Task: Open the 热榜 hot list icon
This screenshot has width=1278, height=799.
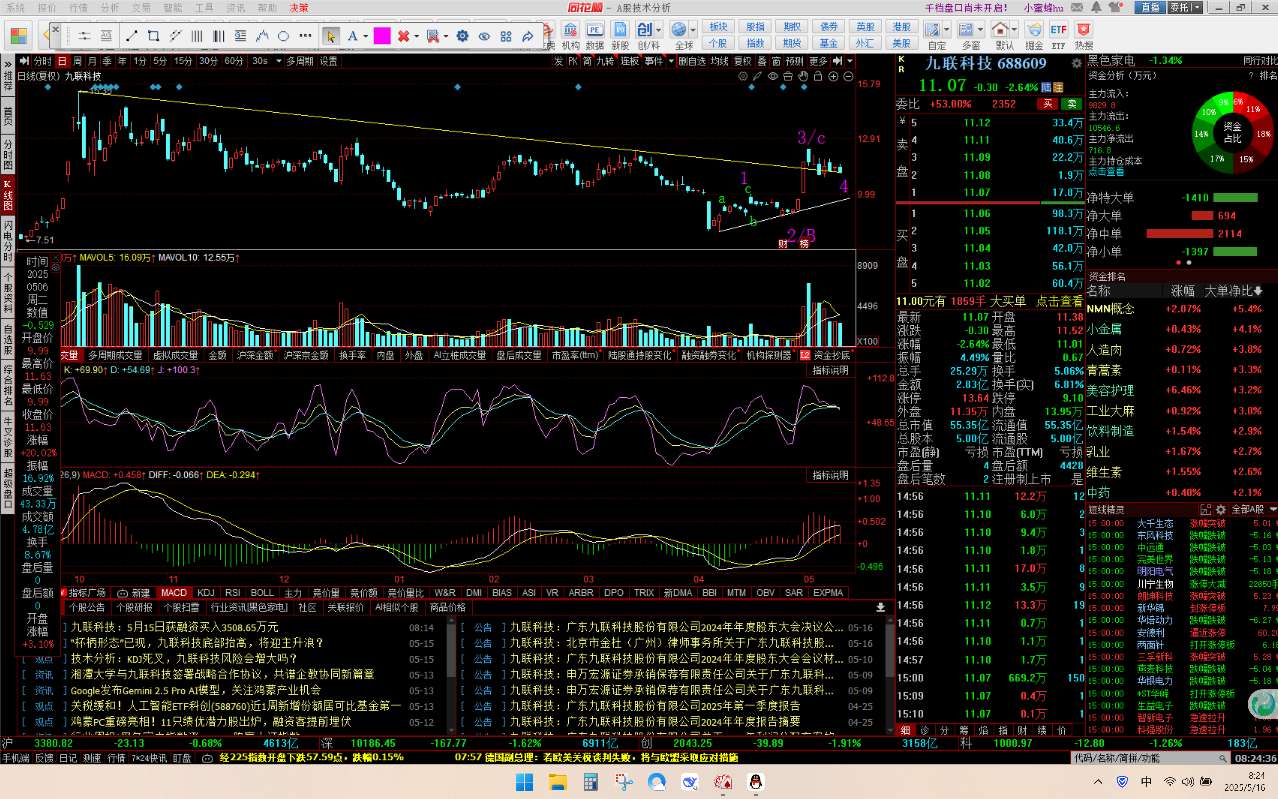Action: coord(1084,35)
